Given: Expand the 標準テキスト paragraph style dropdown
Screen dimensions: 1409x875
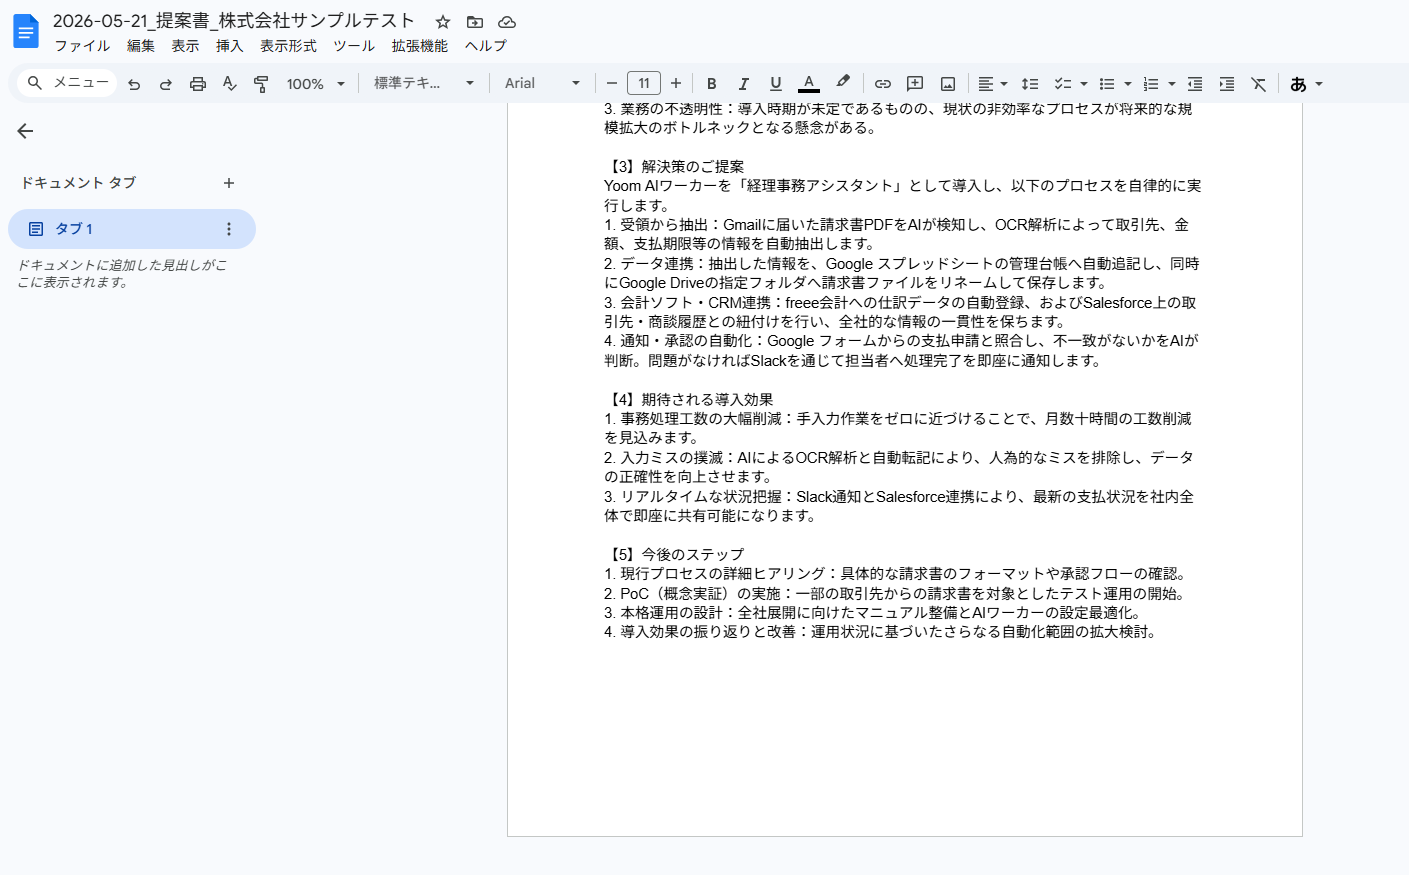Looking at the screenshot, I should point(424,84).
